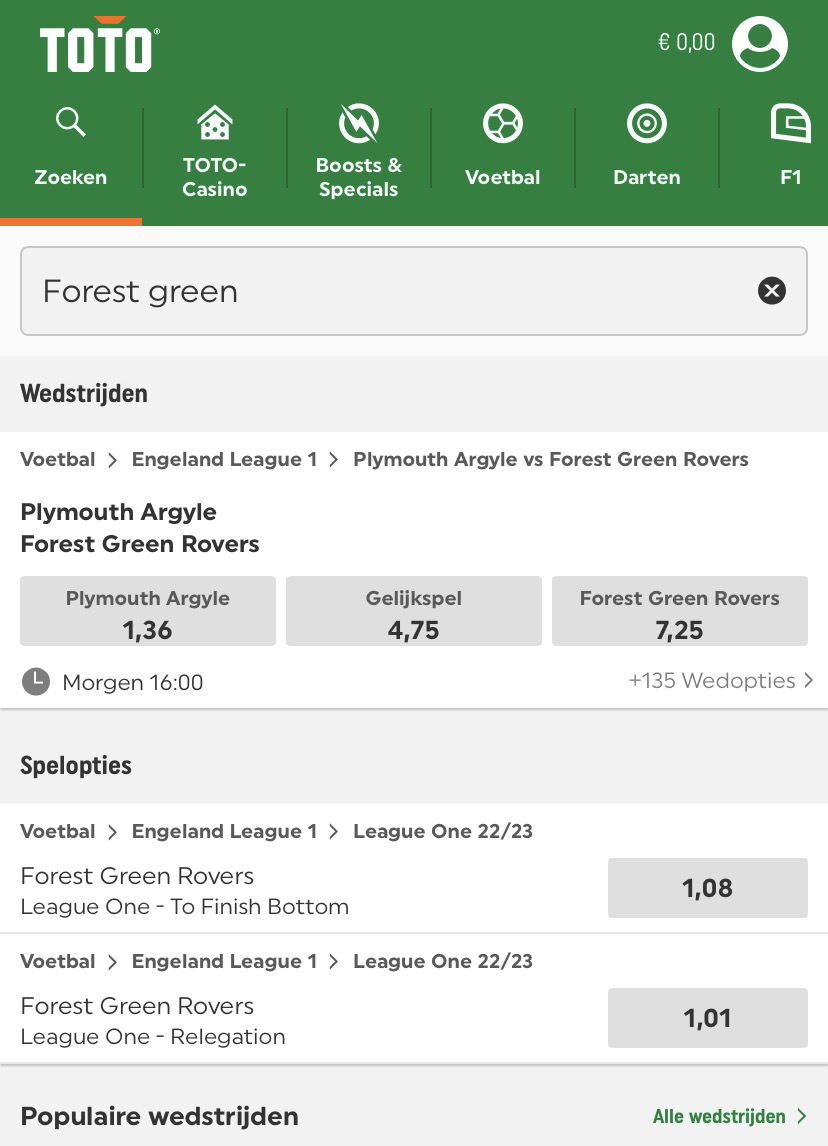Screen dimensions: 828x1146
Task: Open Plymouth Argyle vs Forest Green Rovers breadcrumb
Action: [x=550, y=460]
